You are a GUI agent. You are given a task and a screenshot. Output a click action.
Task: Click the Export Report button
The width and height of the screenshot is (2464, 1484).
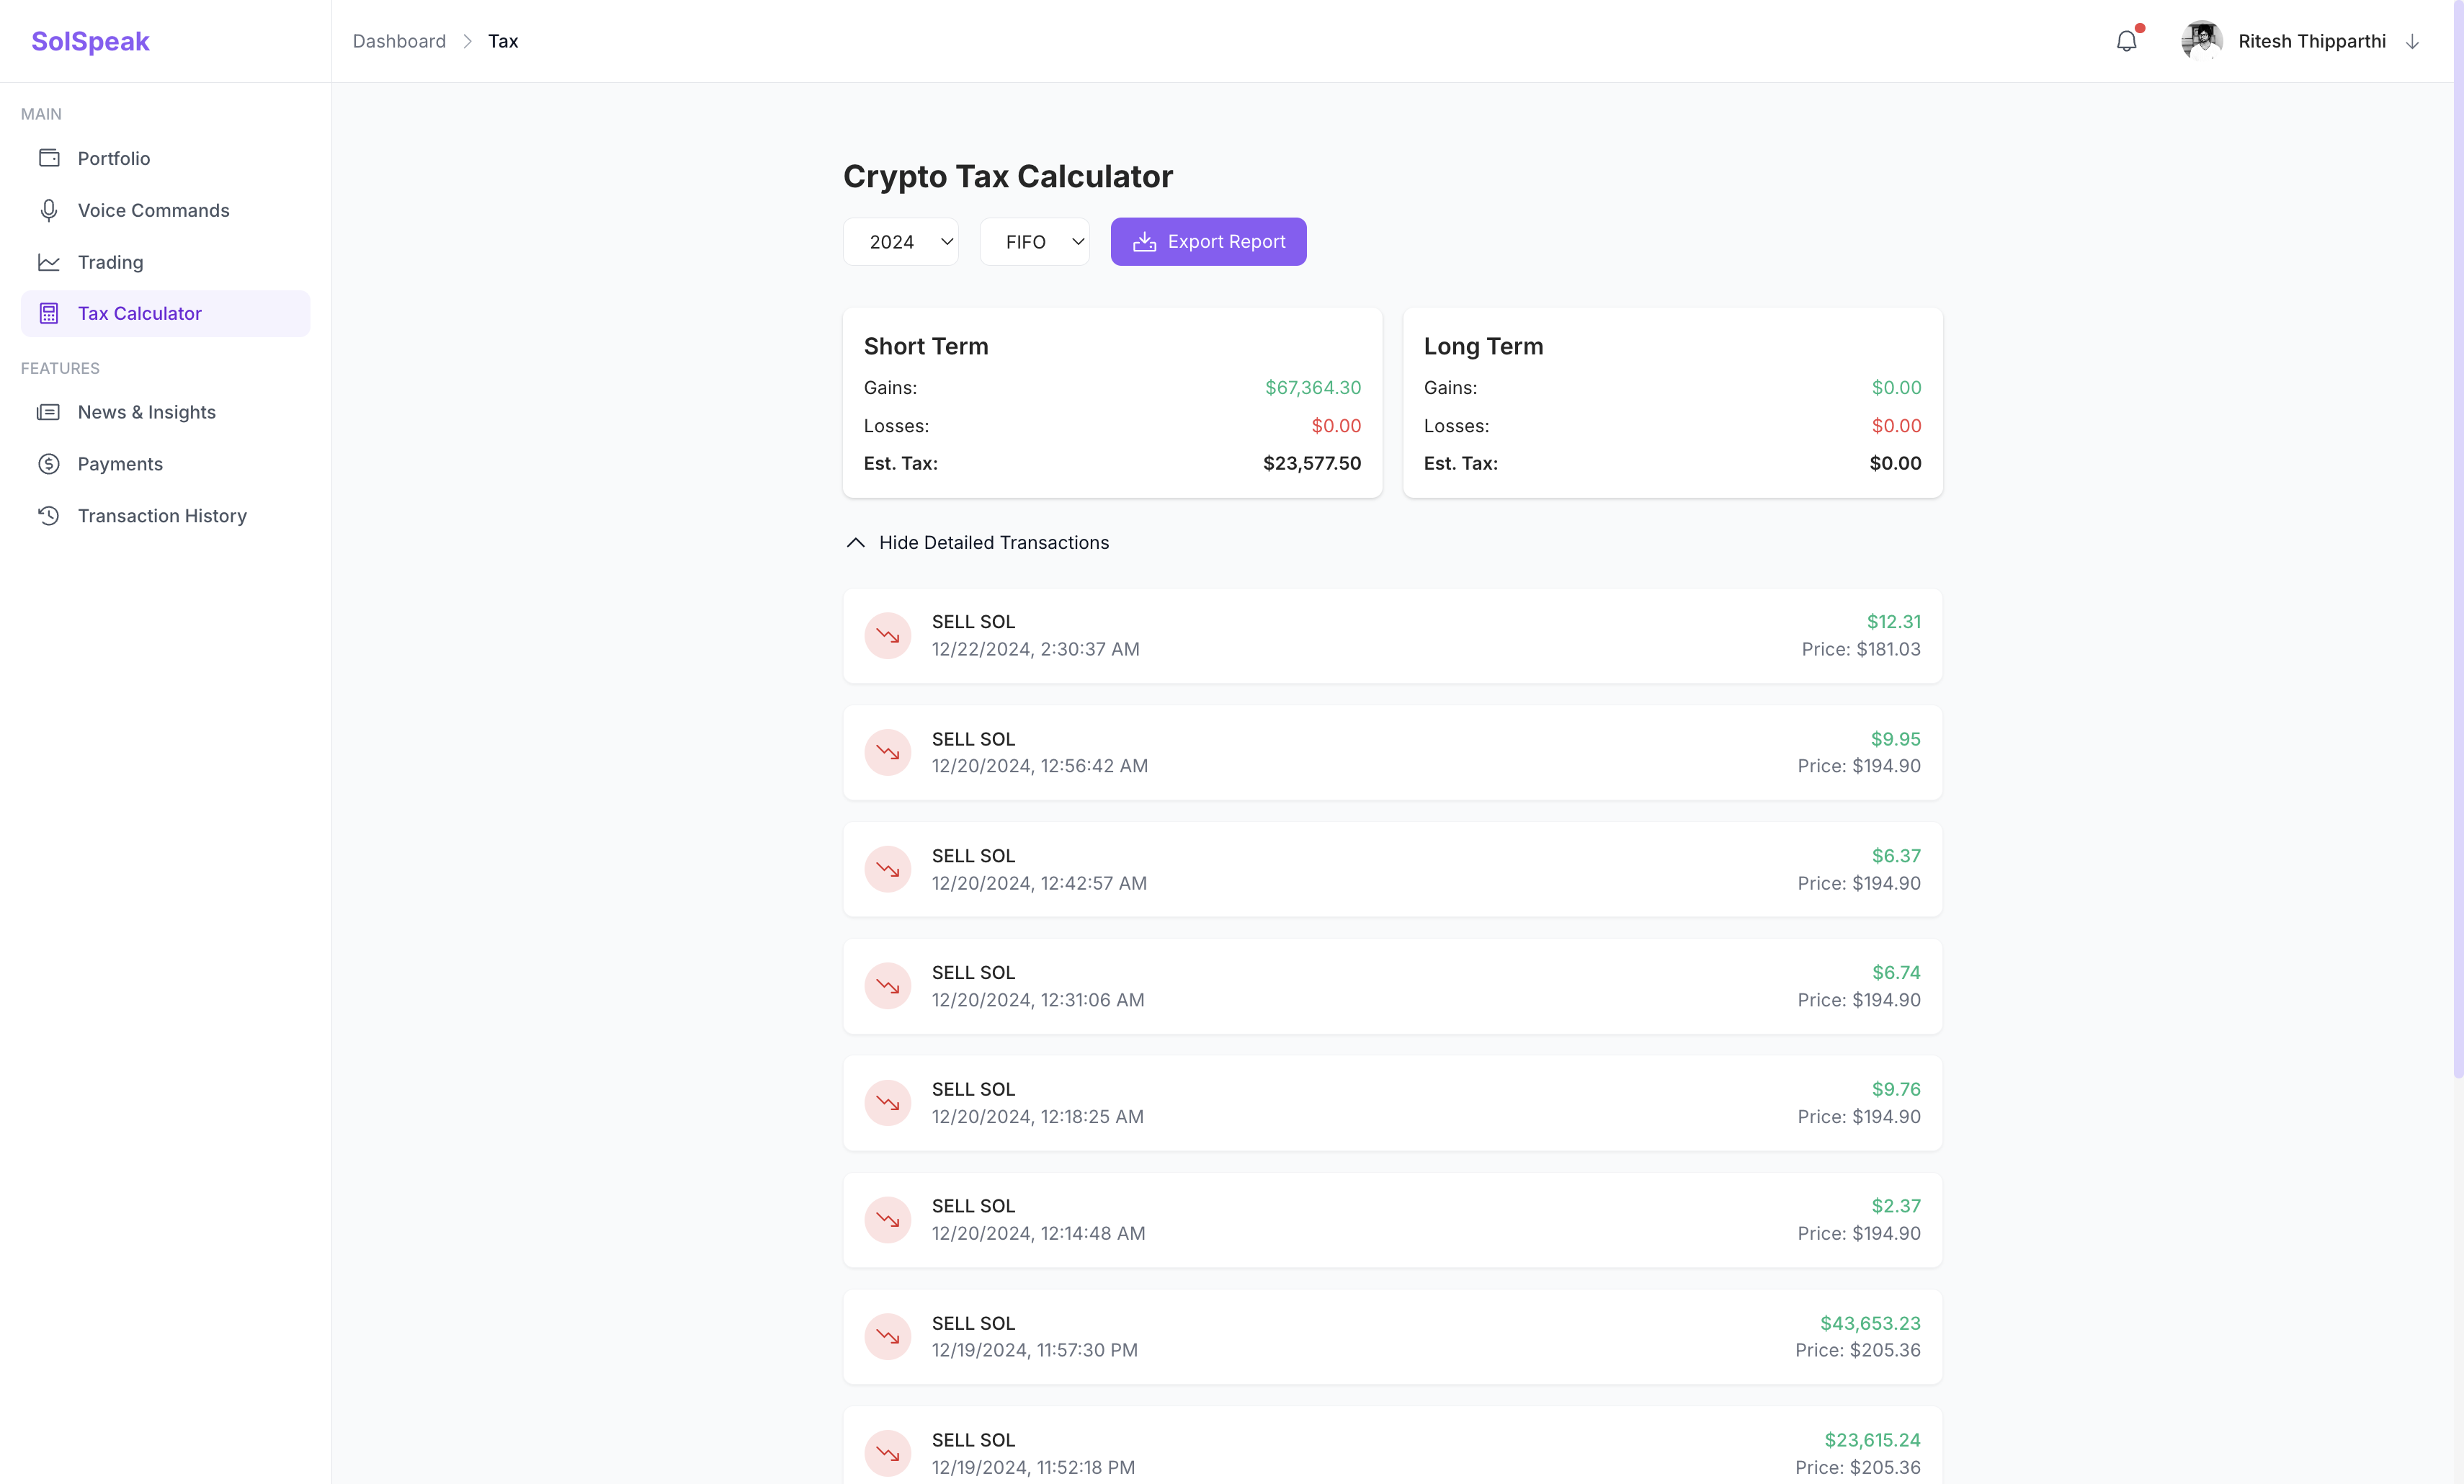1208,242
